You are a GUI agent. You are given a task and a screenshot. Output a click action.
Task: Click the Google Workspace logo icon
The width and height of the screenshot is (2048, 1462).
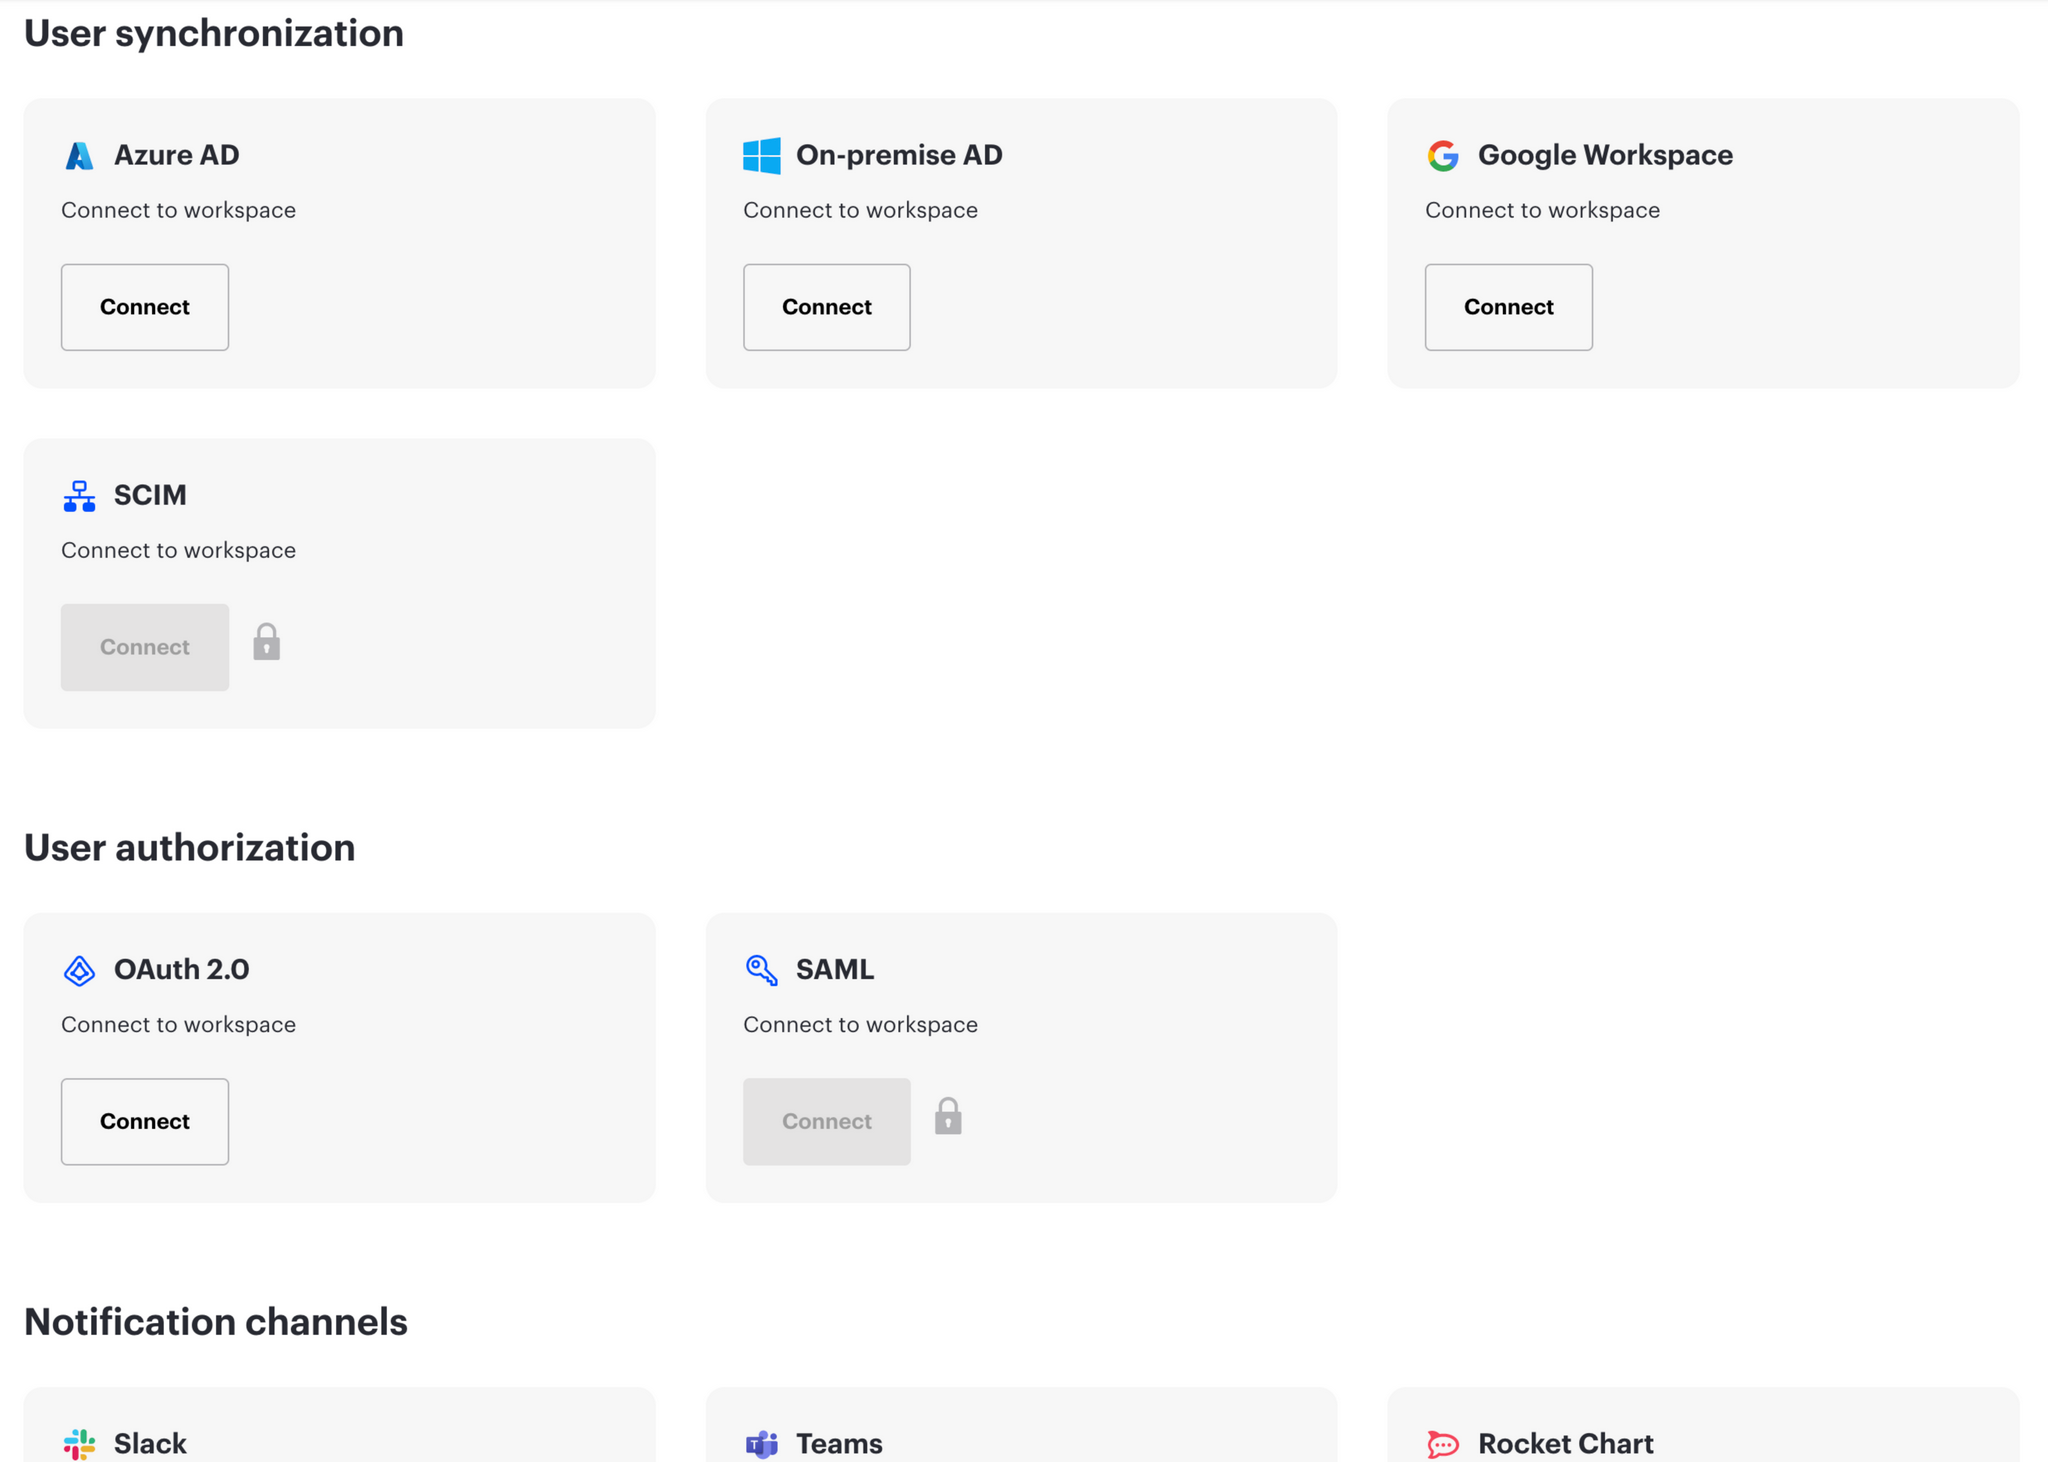[1442, 156]
